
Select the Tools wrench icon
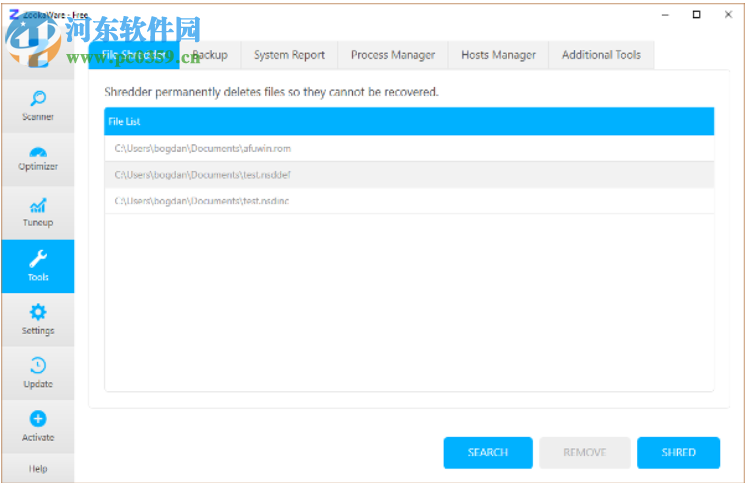pos(38,259)
